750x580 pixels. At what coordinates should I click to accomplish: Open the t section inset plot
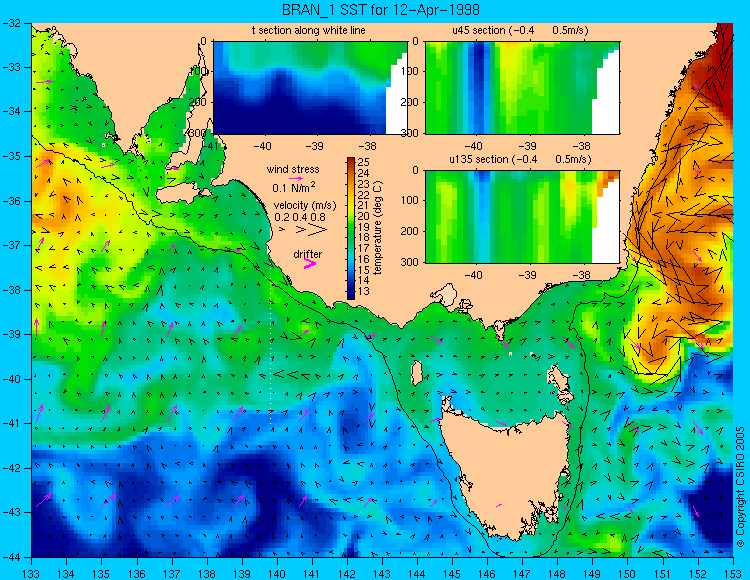coord(310,88)
